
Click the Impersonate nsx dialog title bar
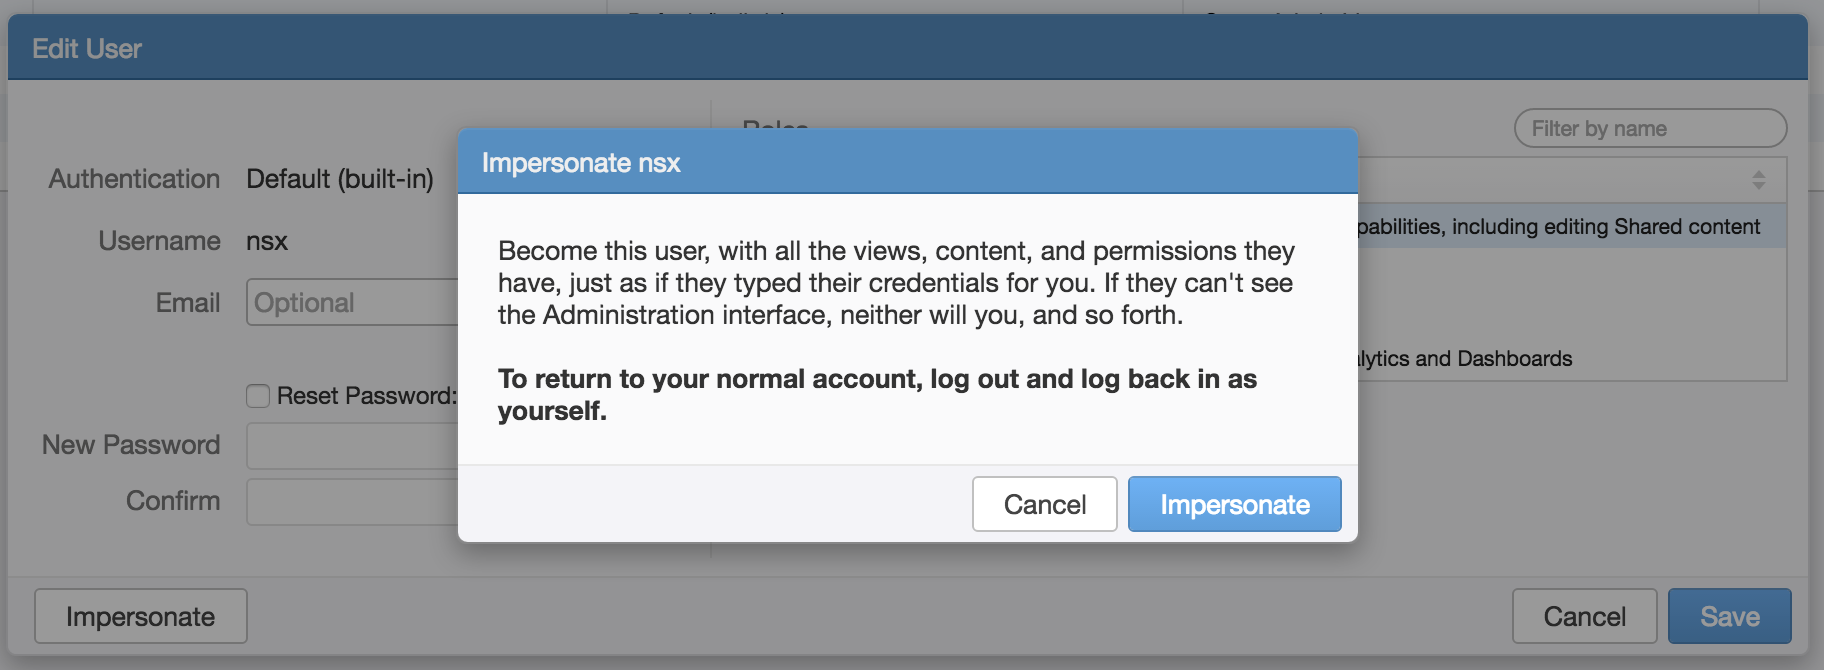(907, 162)
